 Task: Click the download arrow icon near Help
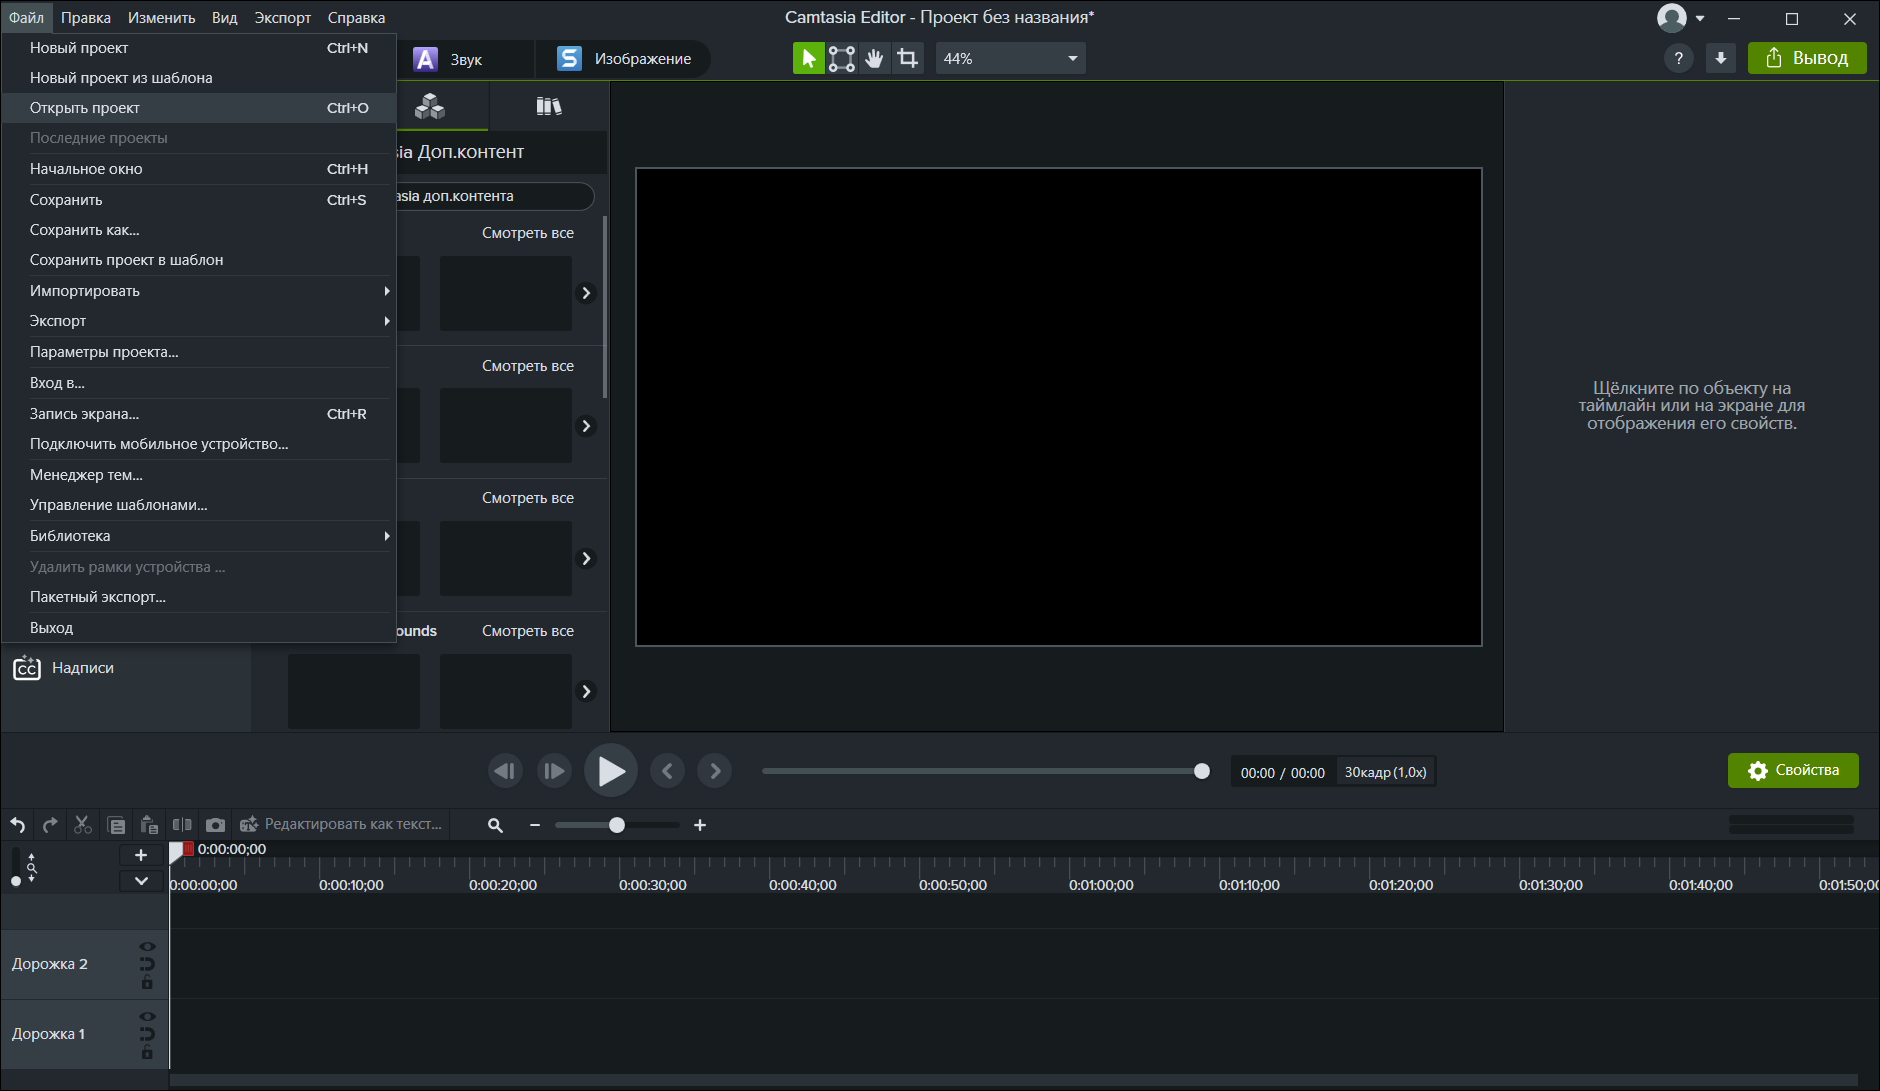(x=1720, y=59)
